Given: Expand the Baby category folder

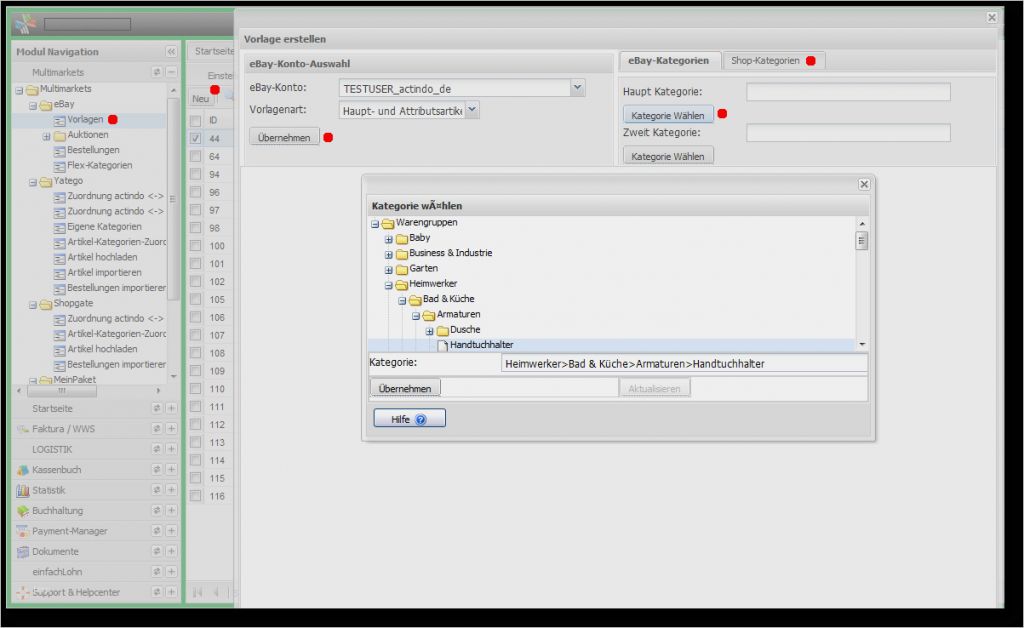Looking at the screenshot, I should click(x=389, y=239).
